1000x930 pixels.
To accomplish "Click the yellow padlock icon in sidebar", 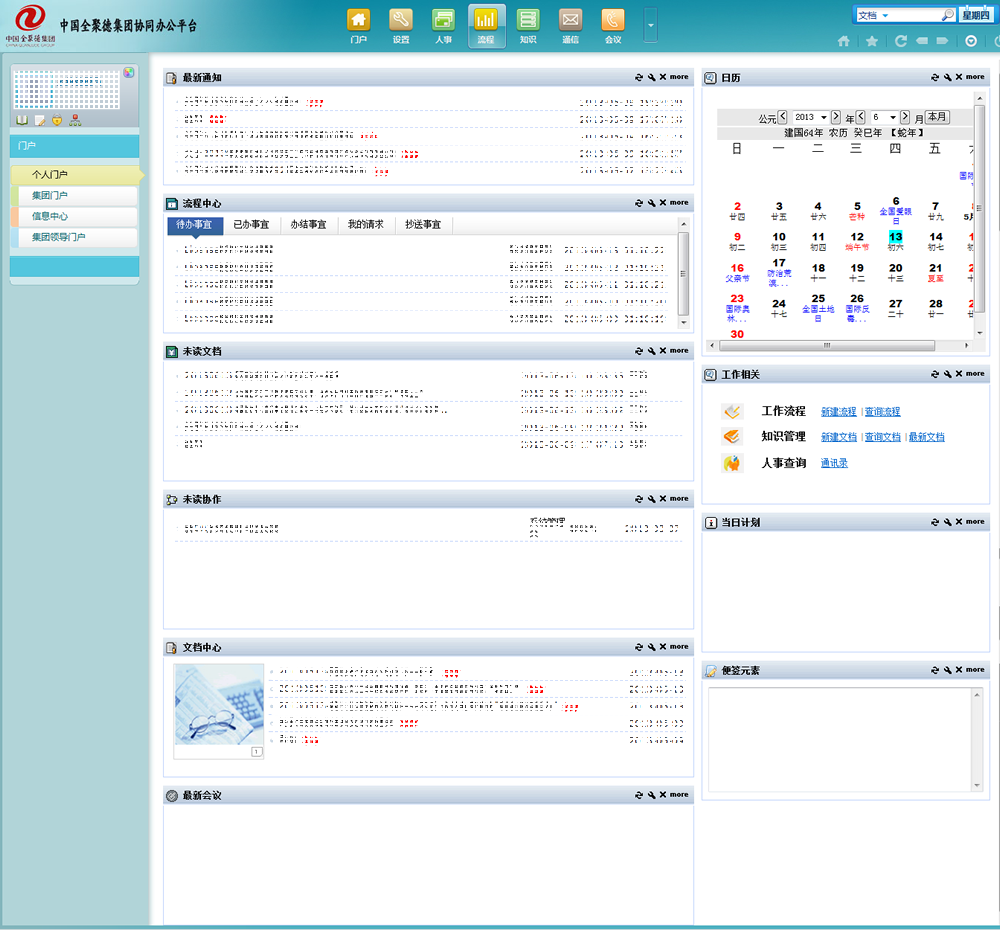I will 57,120.
